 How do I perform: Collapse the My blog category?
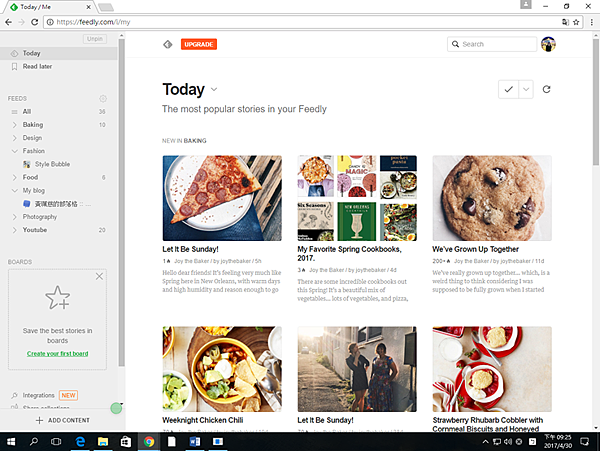click(x=15, y=190)
